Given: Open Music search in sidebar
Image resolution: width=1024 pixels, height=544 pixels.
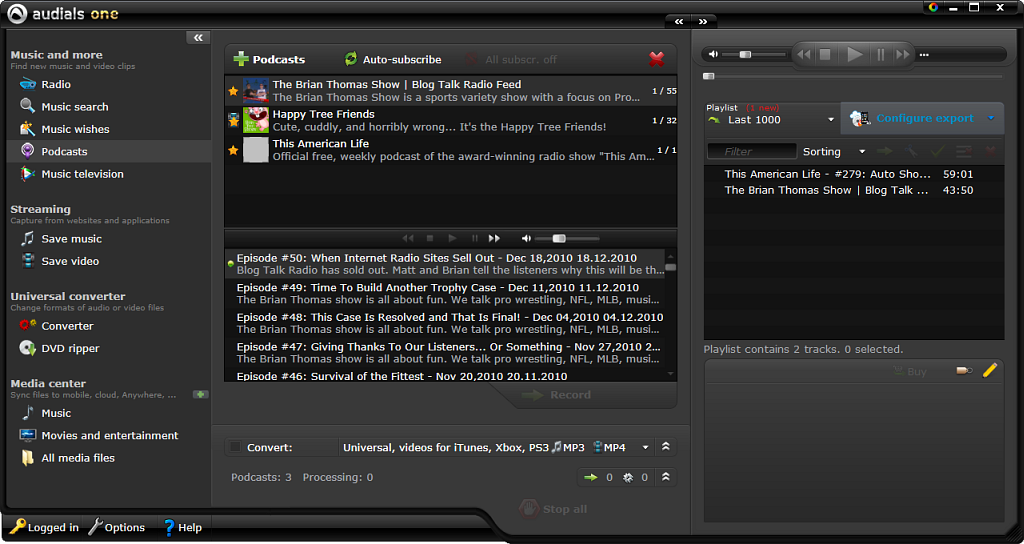Looking at the screenshot, I should pyautogui.click(x=74, y=106).
